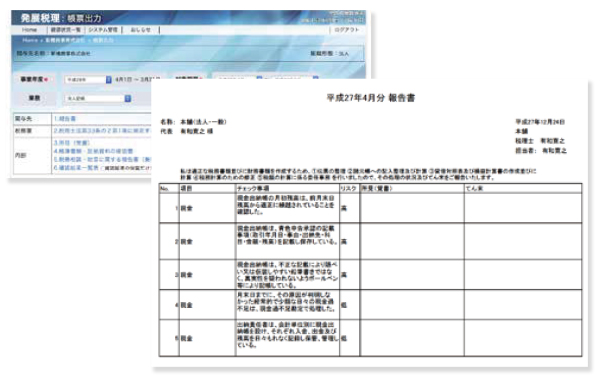Open the おしらせ menu

[x=140, y=30]
